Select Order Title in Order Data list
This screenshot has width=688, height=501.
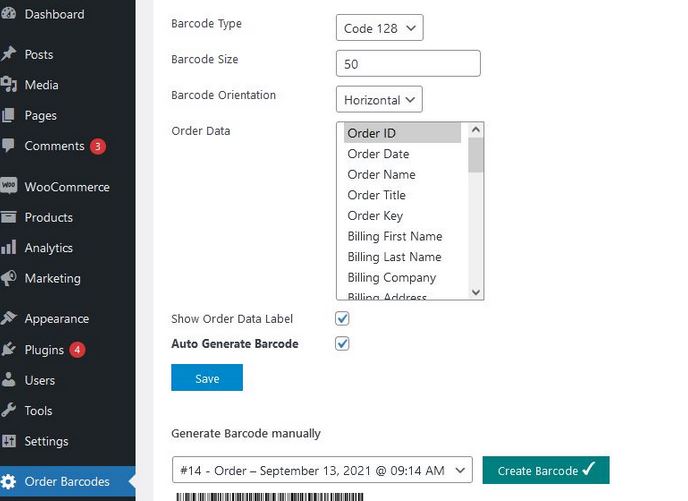click(402, 195)
